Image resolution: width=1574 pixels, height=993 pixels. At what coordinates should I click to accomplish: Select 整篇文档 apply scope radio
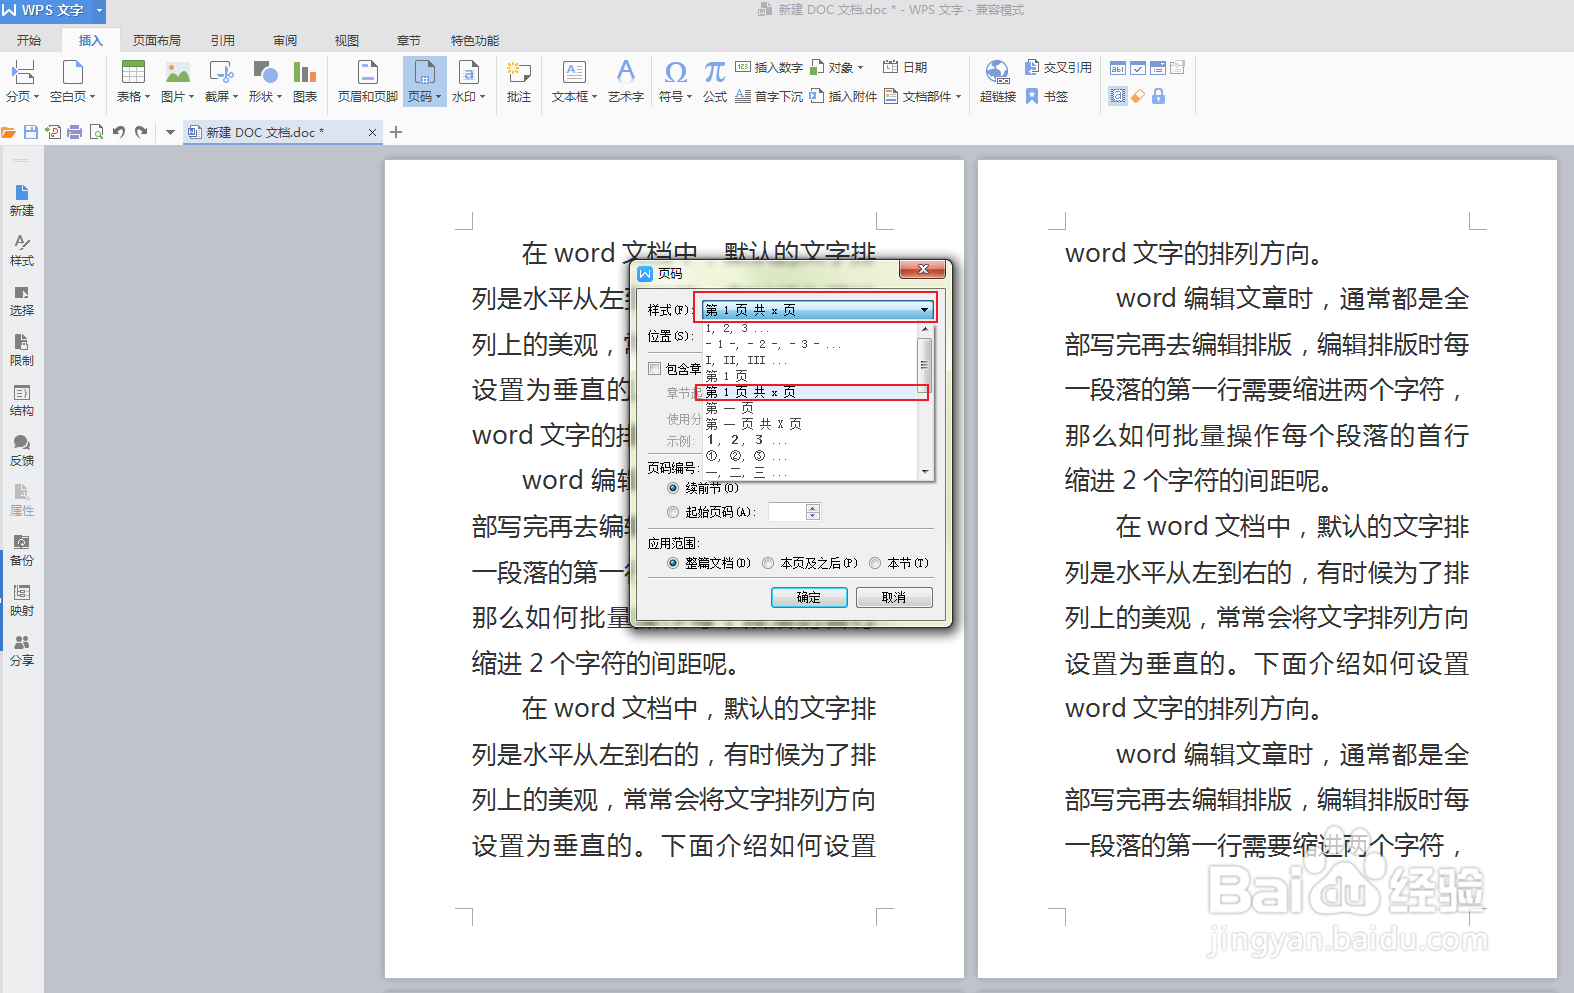pos(673,563)
